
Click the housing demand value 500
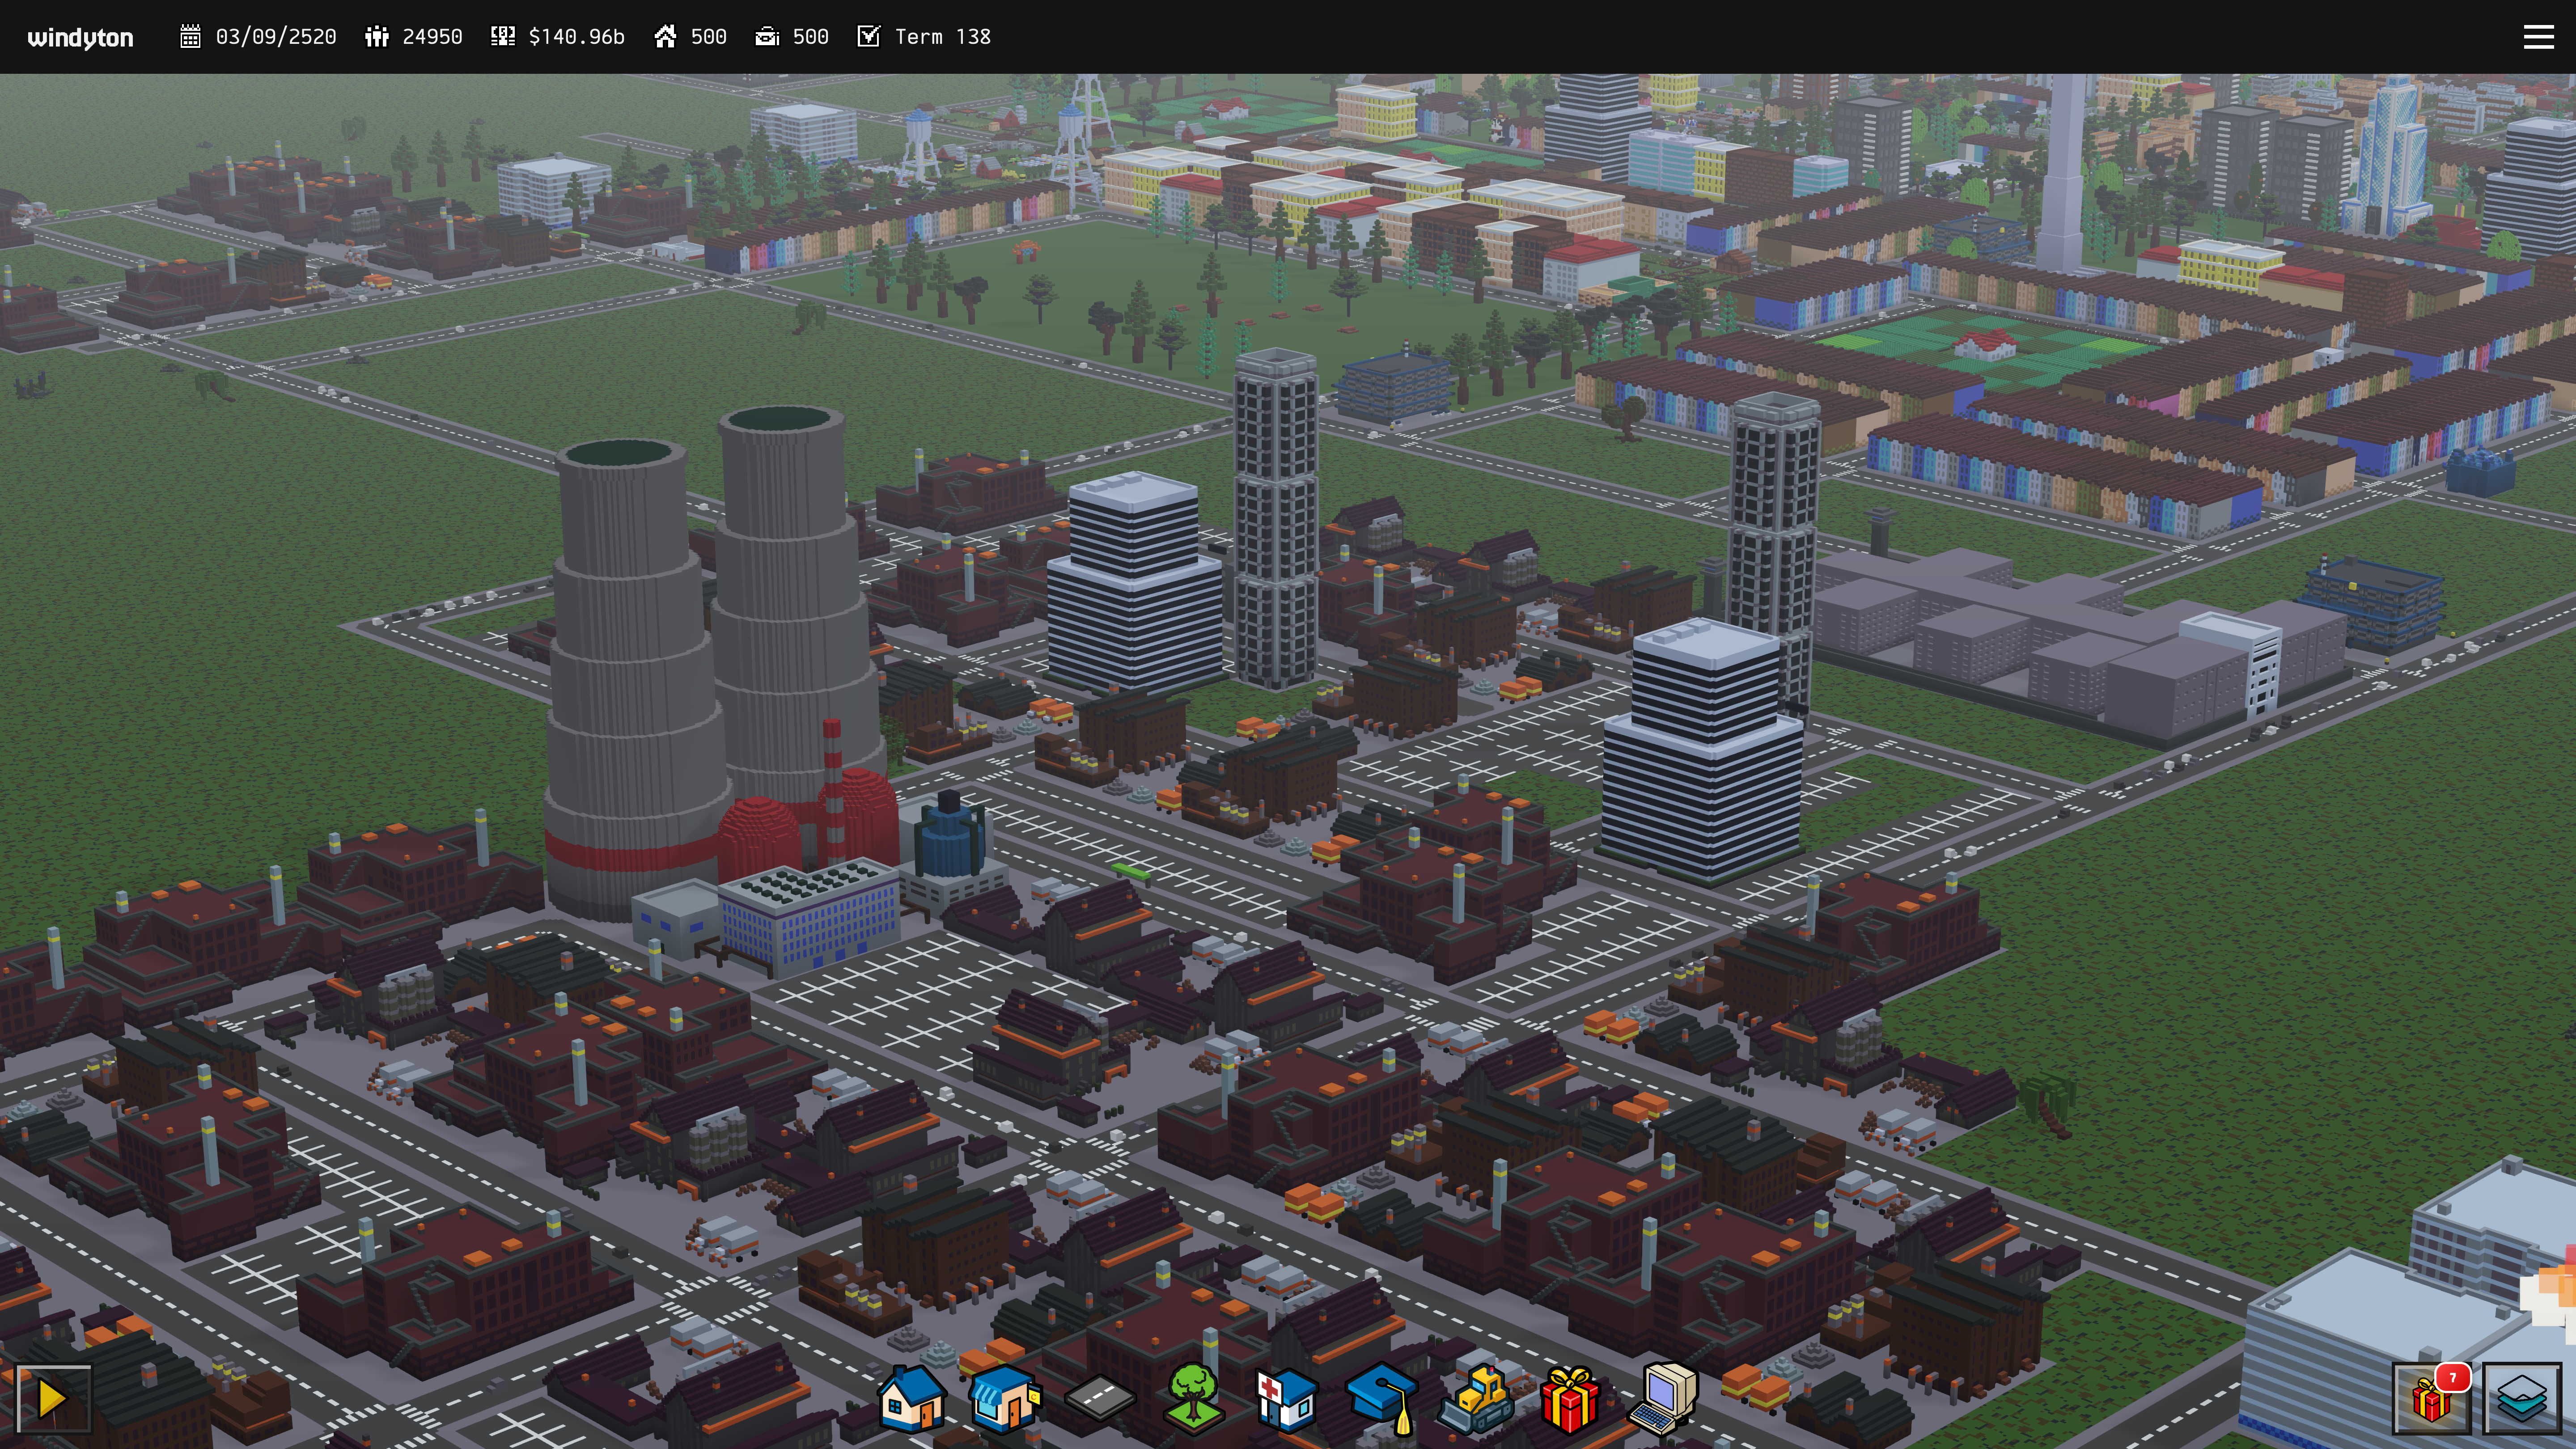[x=708, y=37]
